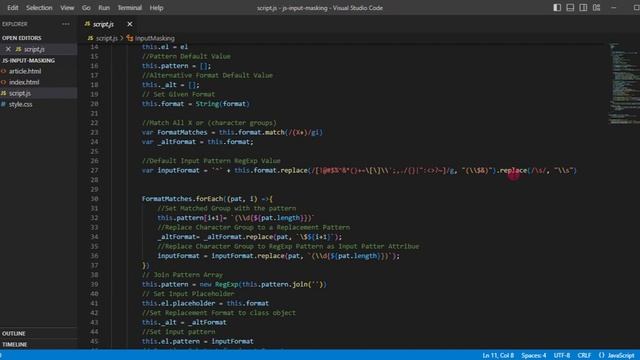Open Explorer more actions ellipsis
Screen dimensions: 640x360
coord(66,24)
